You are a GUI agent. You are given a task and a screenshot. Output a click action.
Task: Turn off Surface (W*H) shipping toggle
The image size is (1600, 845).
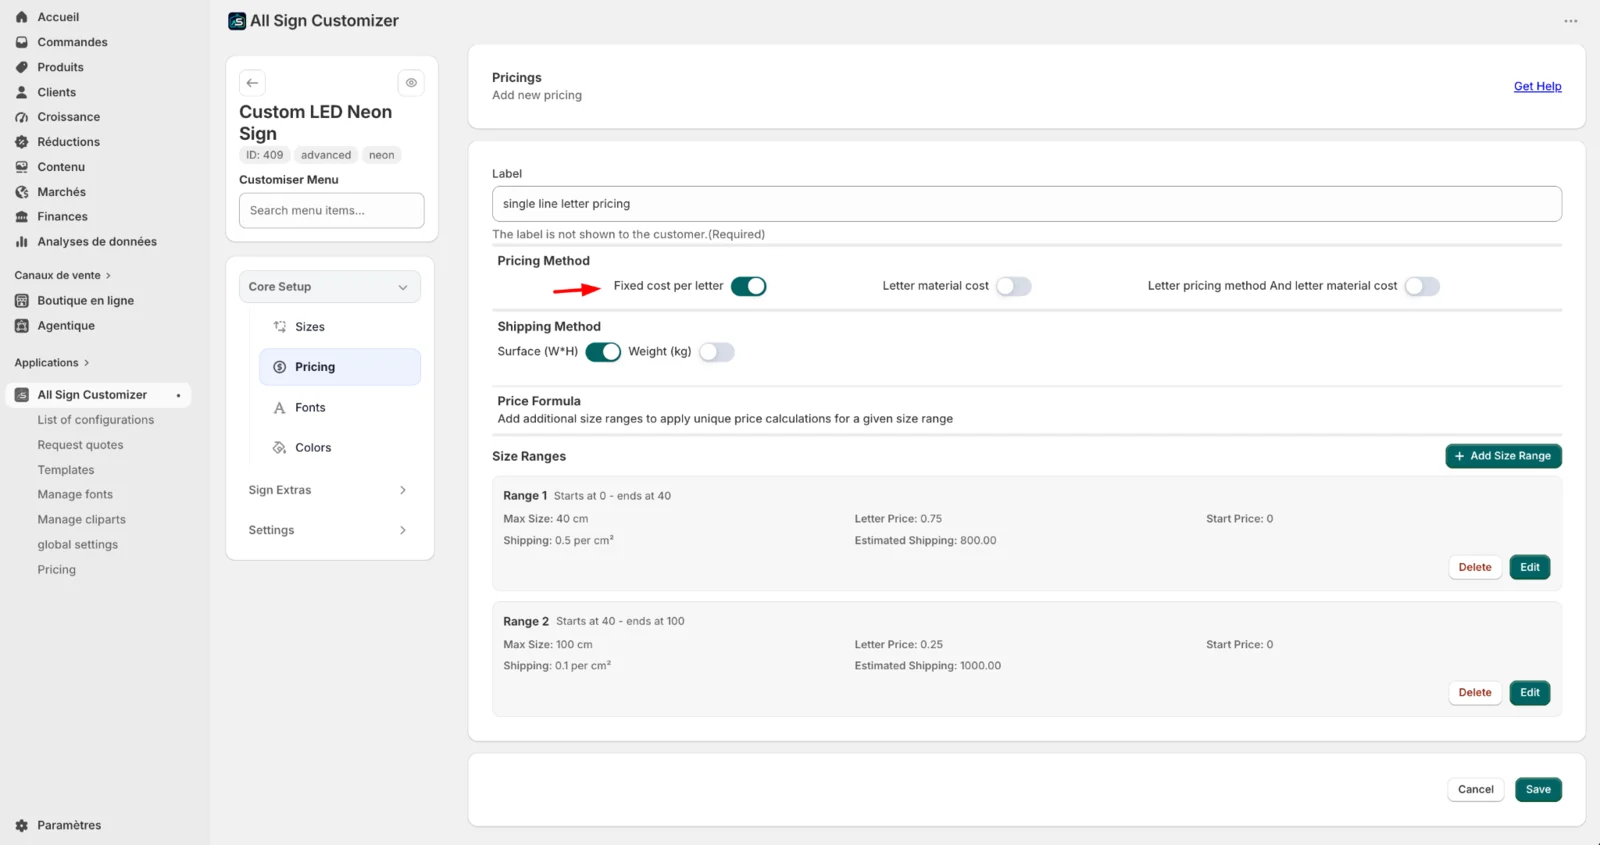(603, 352)
